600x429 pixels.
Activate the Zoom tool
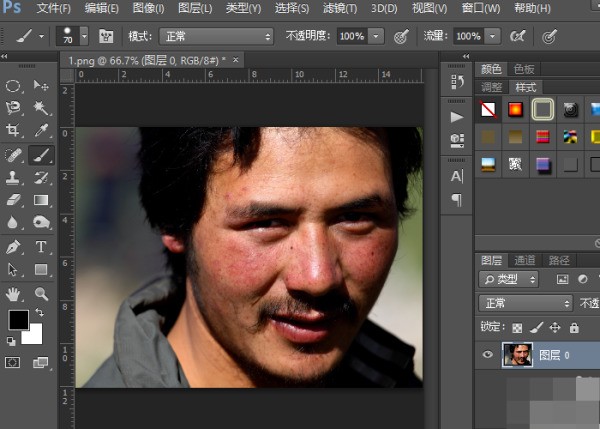pyautogui.click(x=42, y=294)
